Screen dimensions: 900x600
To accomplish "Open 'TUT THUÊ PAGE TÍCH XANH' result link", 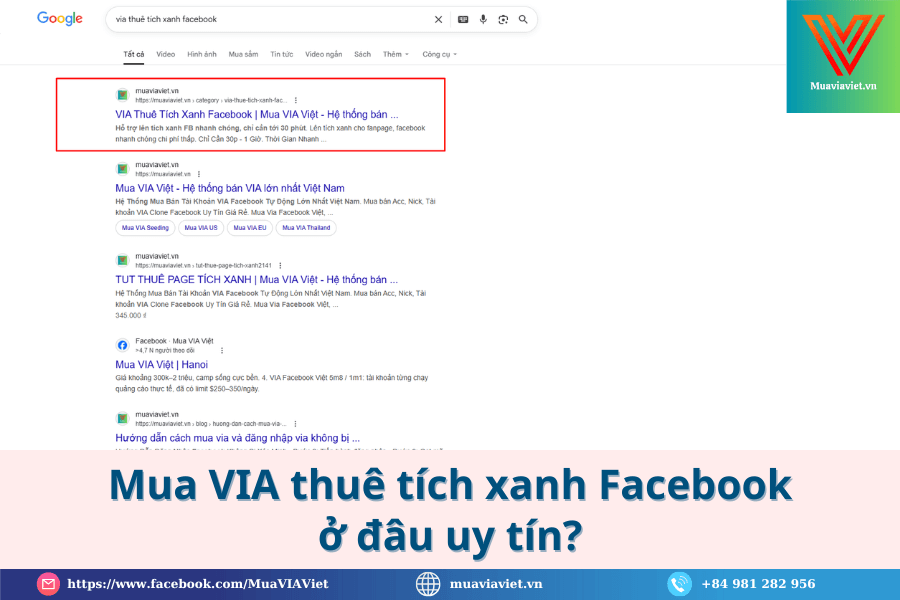I will (257, 280).
